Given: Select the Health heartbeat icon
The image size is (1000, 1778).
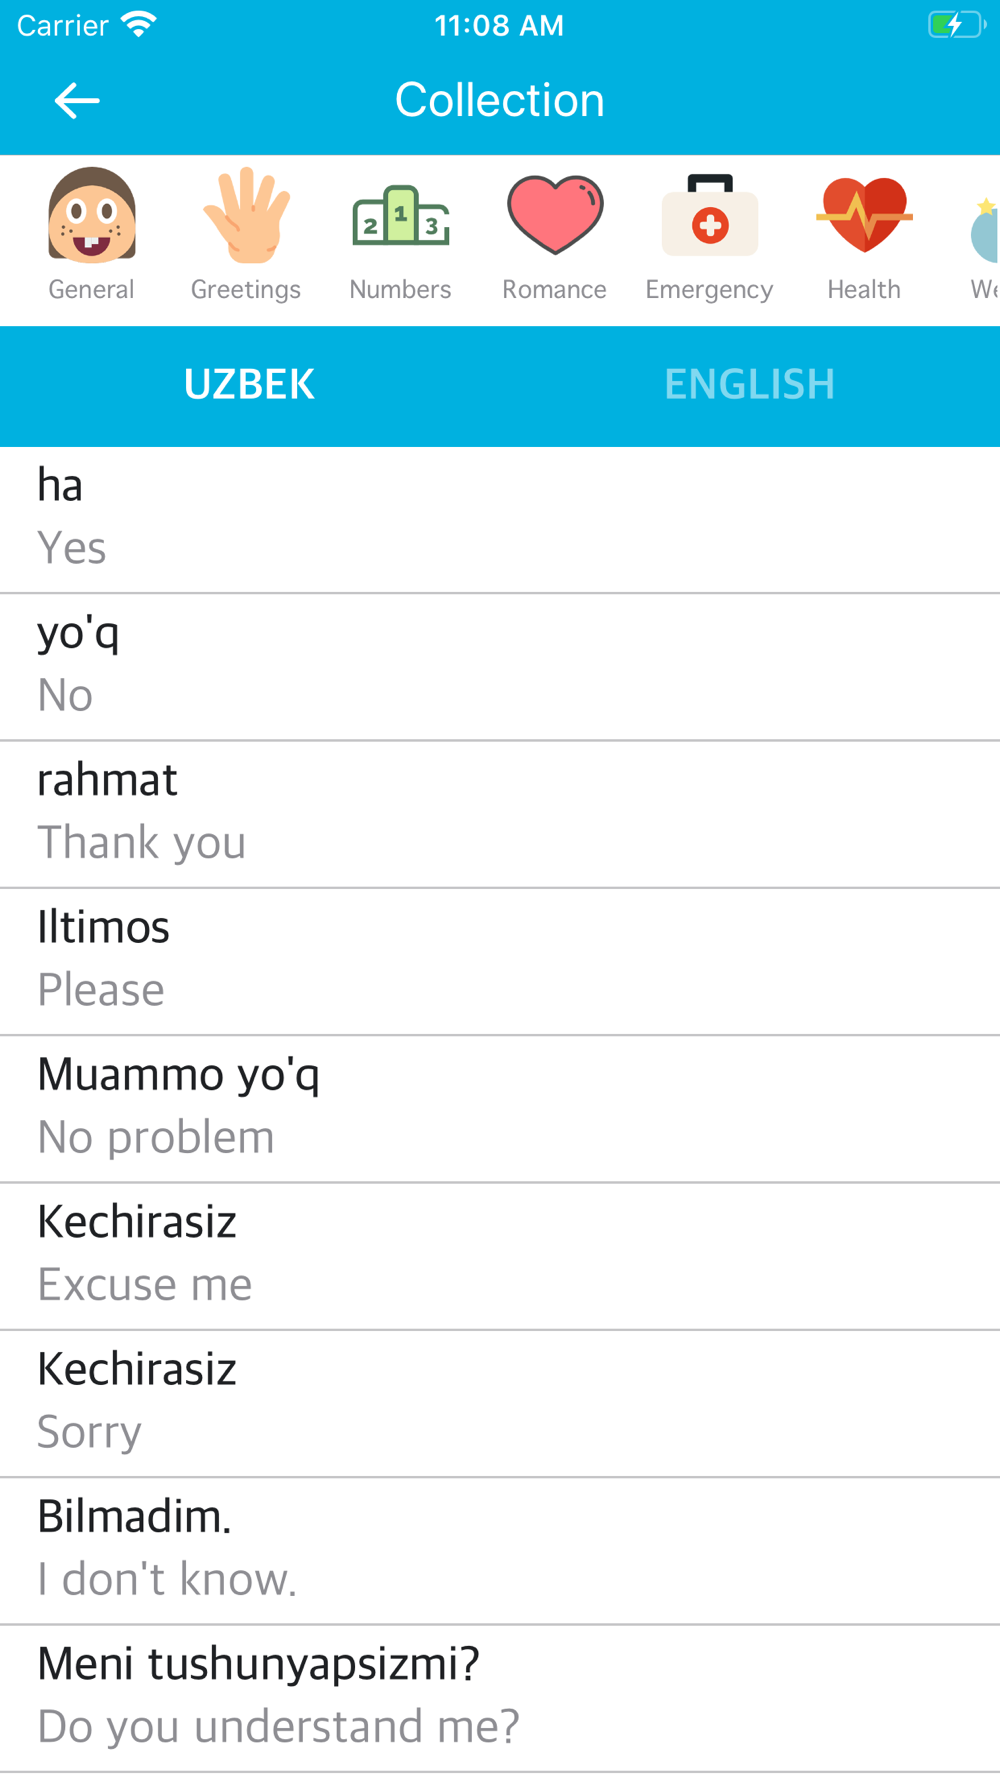Looking at the screenshot, I should [x=864, y=215].
